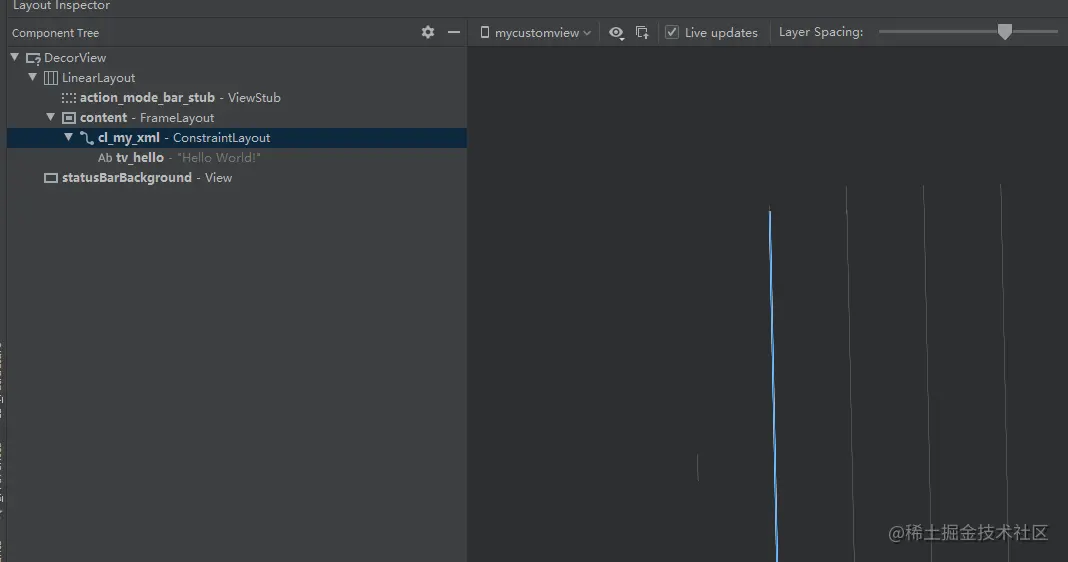Image resolution: width=1068 pixels, height=562 pixels.
Task: Click the Layer Spacing label
Action: click(x=821, y=32)
